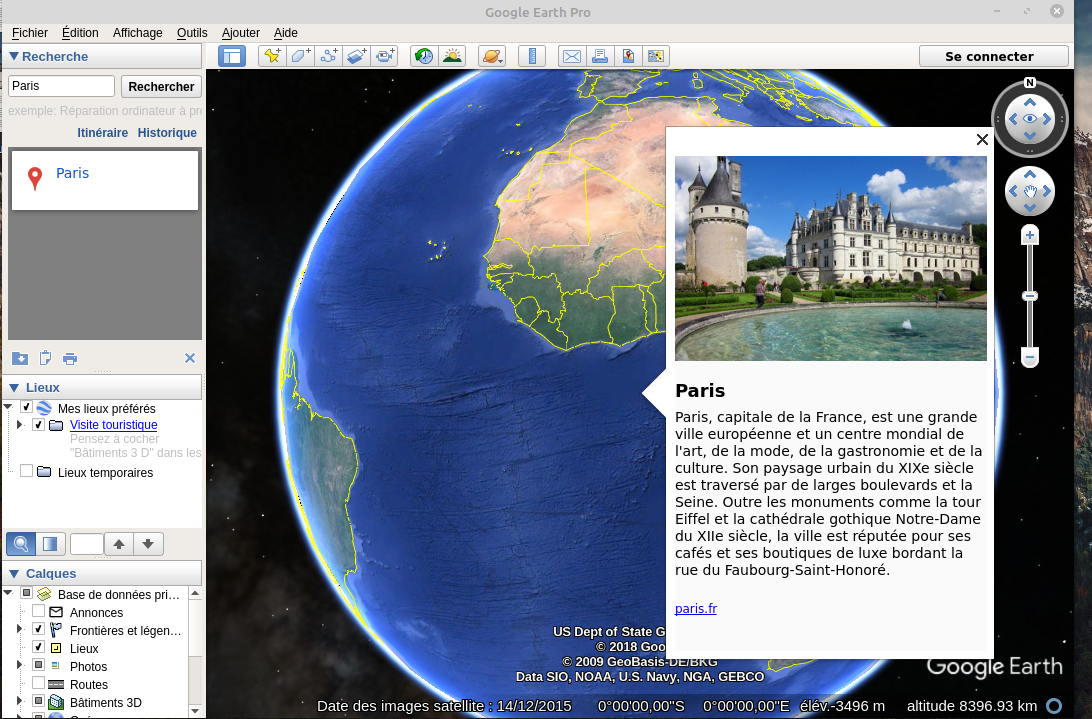1092x719 pixels.
Task: Click the Rechercher button
Action: point(161,87)
